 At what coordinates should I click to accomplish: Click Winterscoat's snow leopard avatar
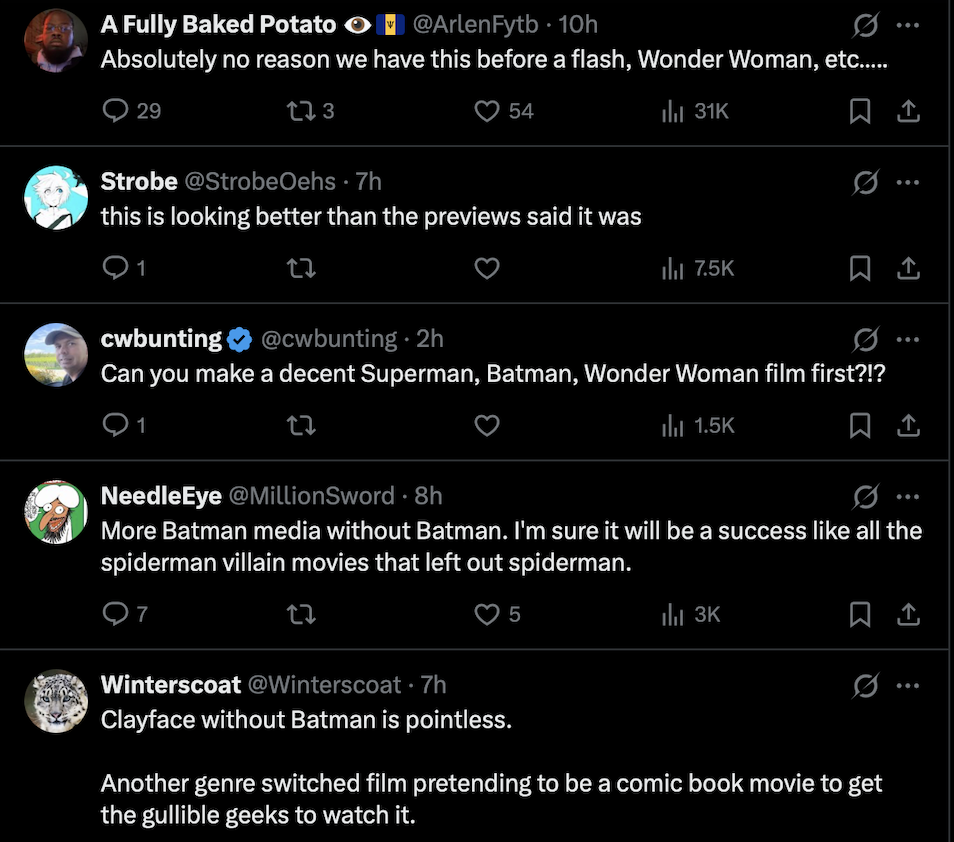[x=56, y=701]
